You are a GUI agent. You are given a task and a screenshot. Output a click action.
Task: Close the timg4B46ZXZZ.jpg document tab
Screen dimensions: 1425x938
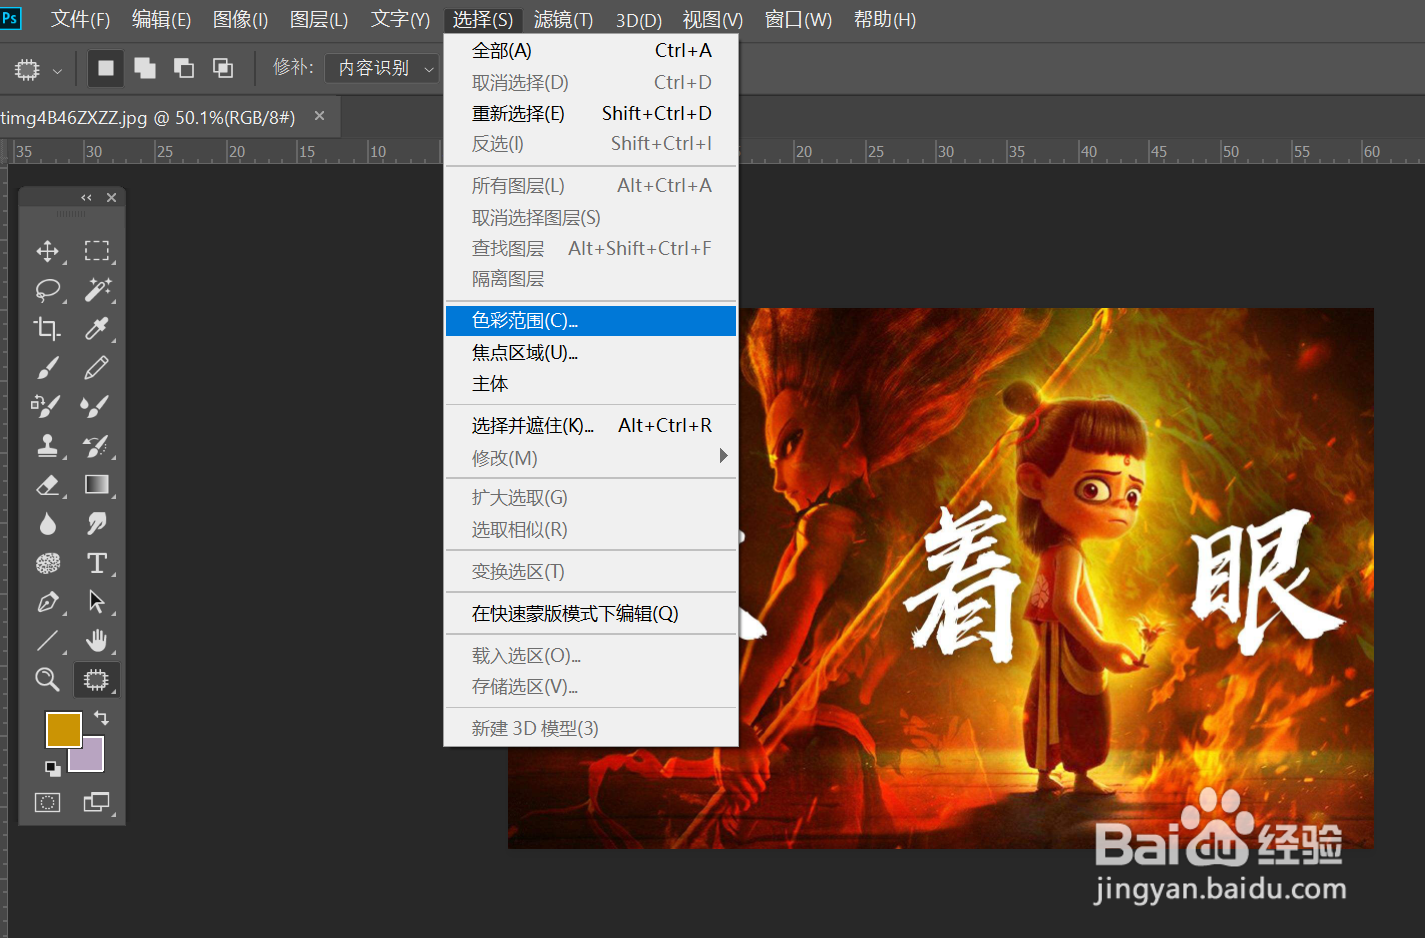(319, 116)
